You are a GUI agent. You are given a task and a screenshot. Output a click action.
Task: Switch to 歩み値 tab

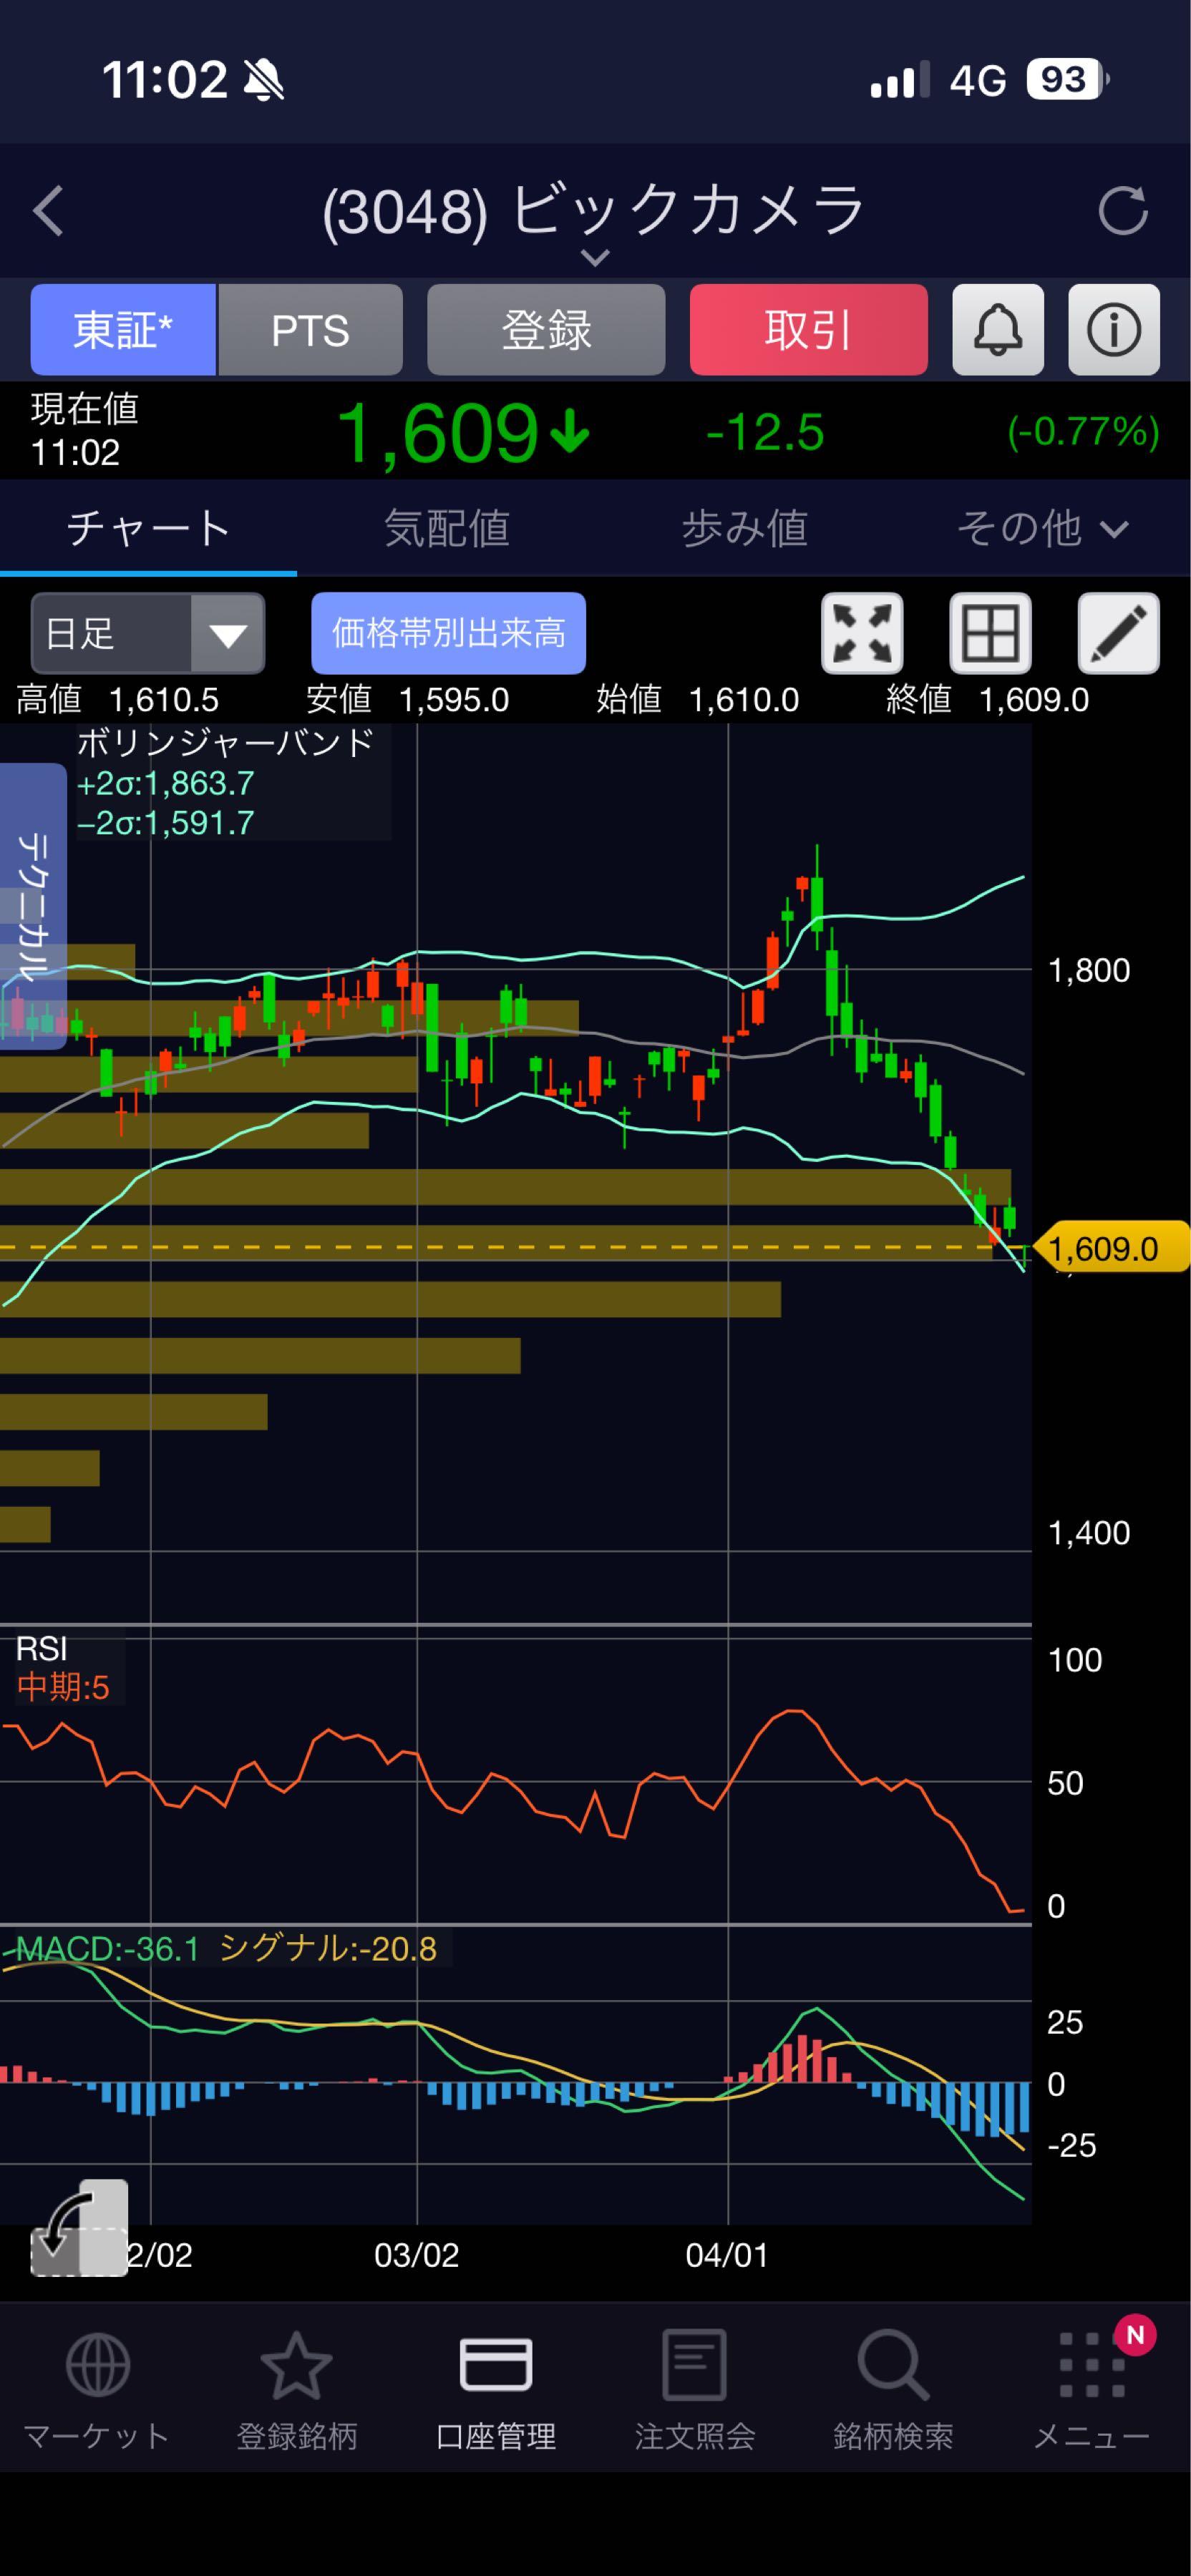click(x=744, y=528)
